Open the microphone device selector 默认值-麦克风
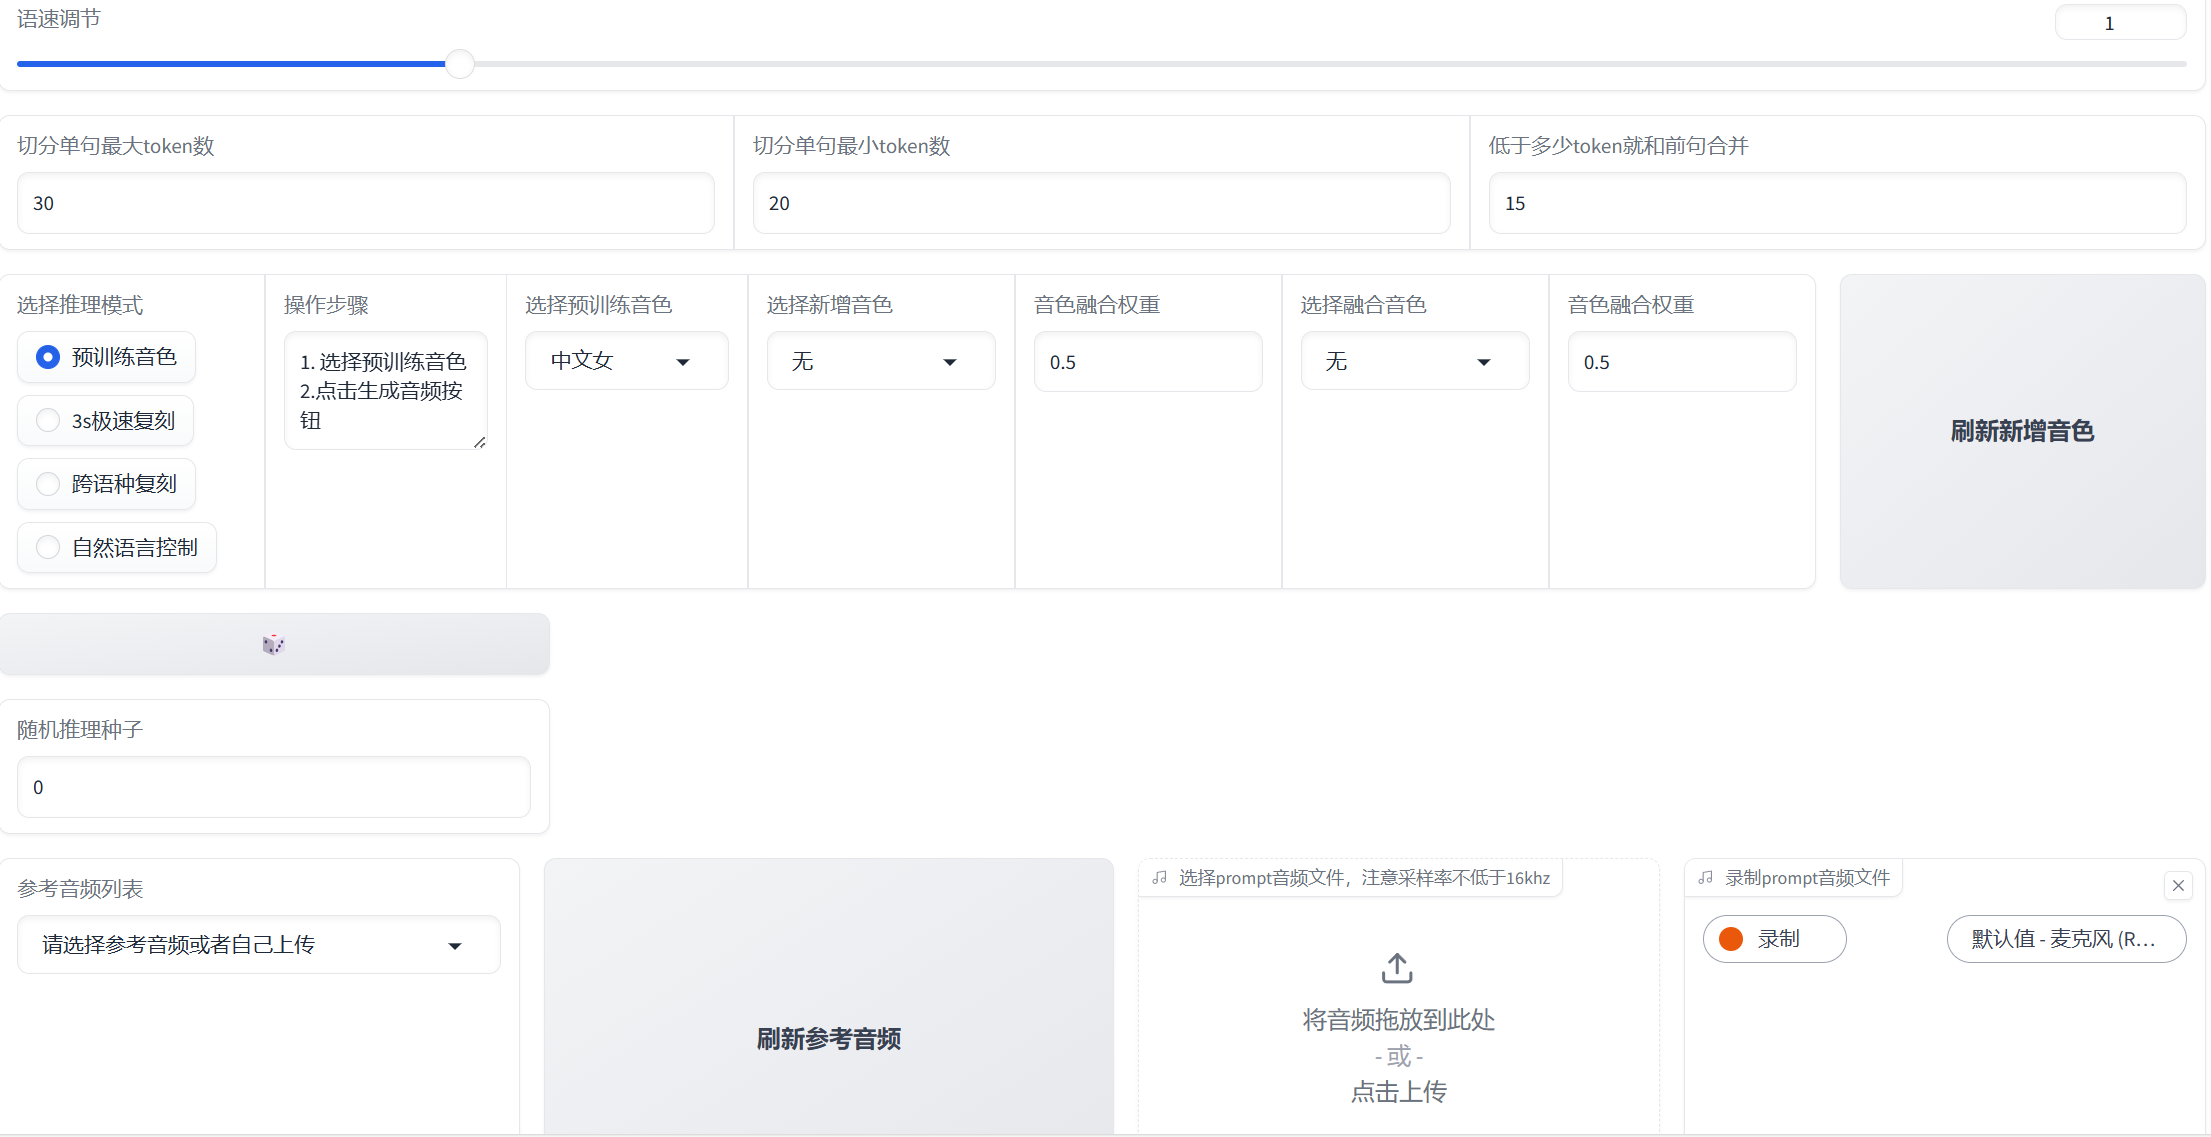The height and width of the screenshot is (1137, 2211). click(x=2066, y=939)
